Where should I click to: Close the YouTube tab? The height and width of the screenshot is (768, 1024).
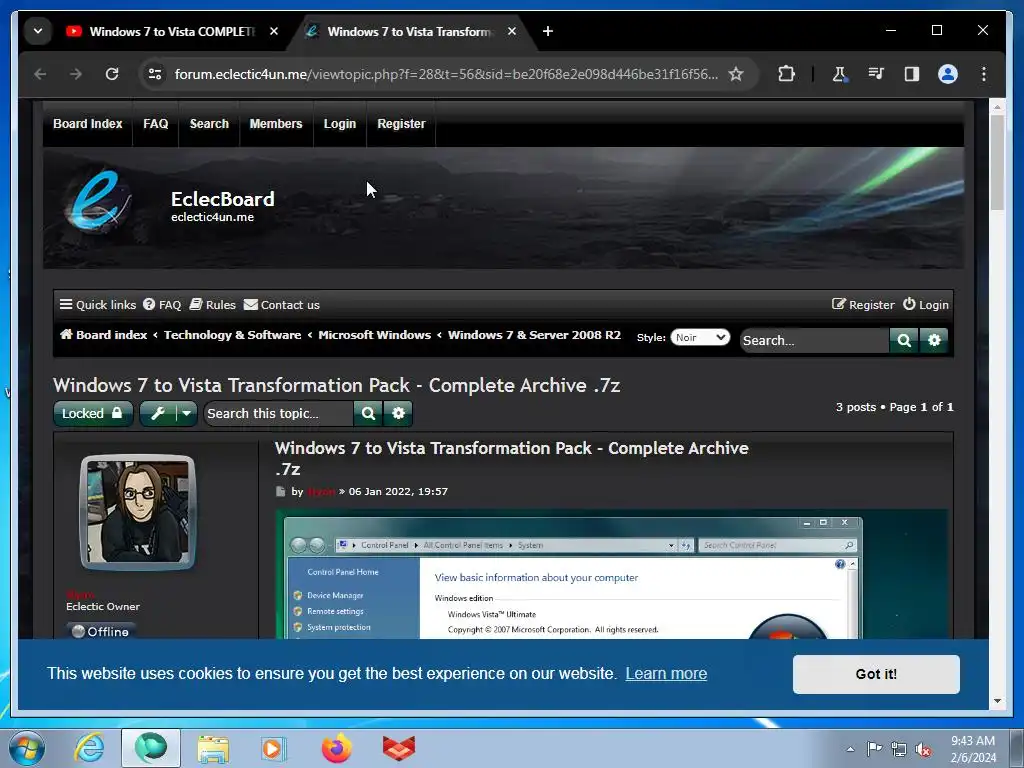click(x=274, y=31)
